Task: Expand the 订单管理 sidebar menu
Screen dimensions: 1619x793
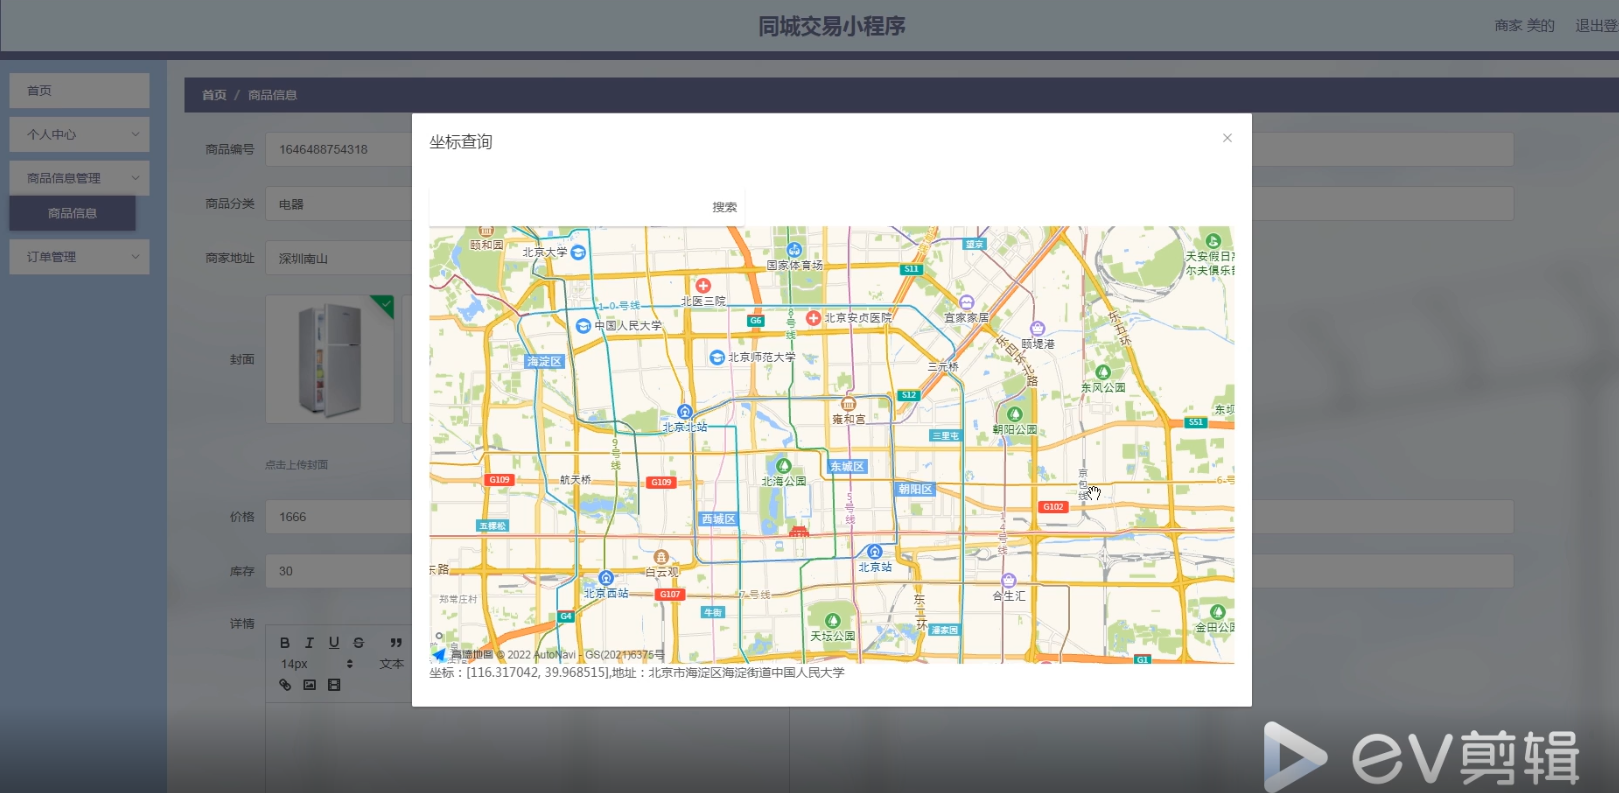Action: click(80, 257)
